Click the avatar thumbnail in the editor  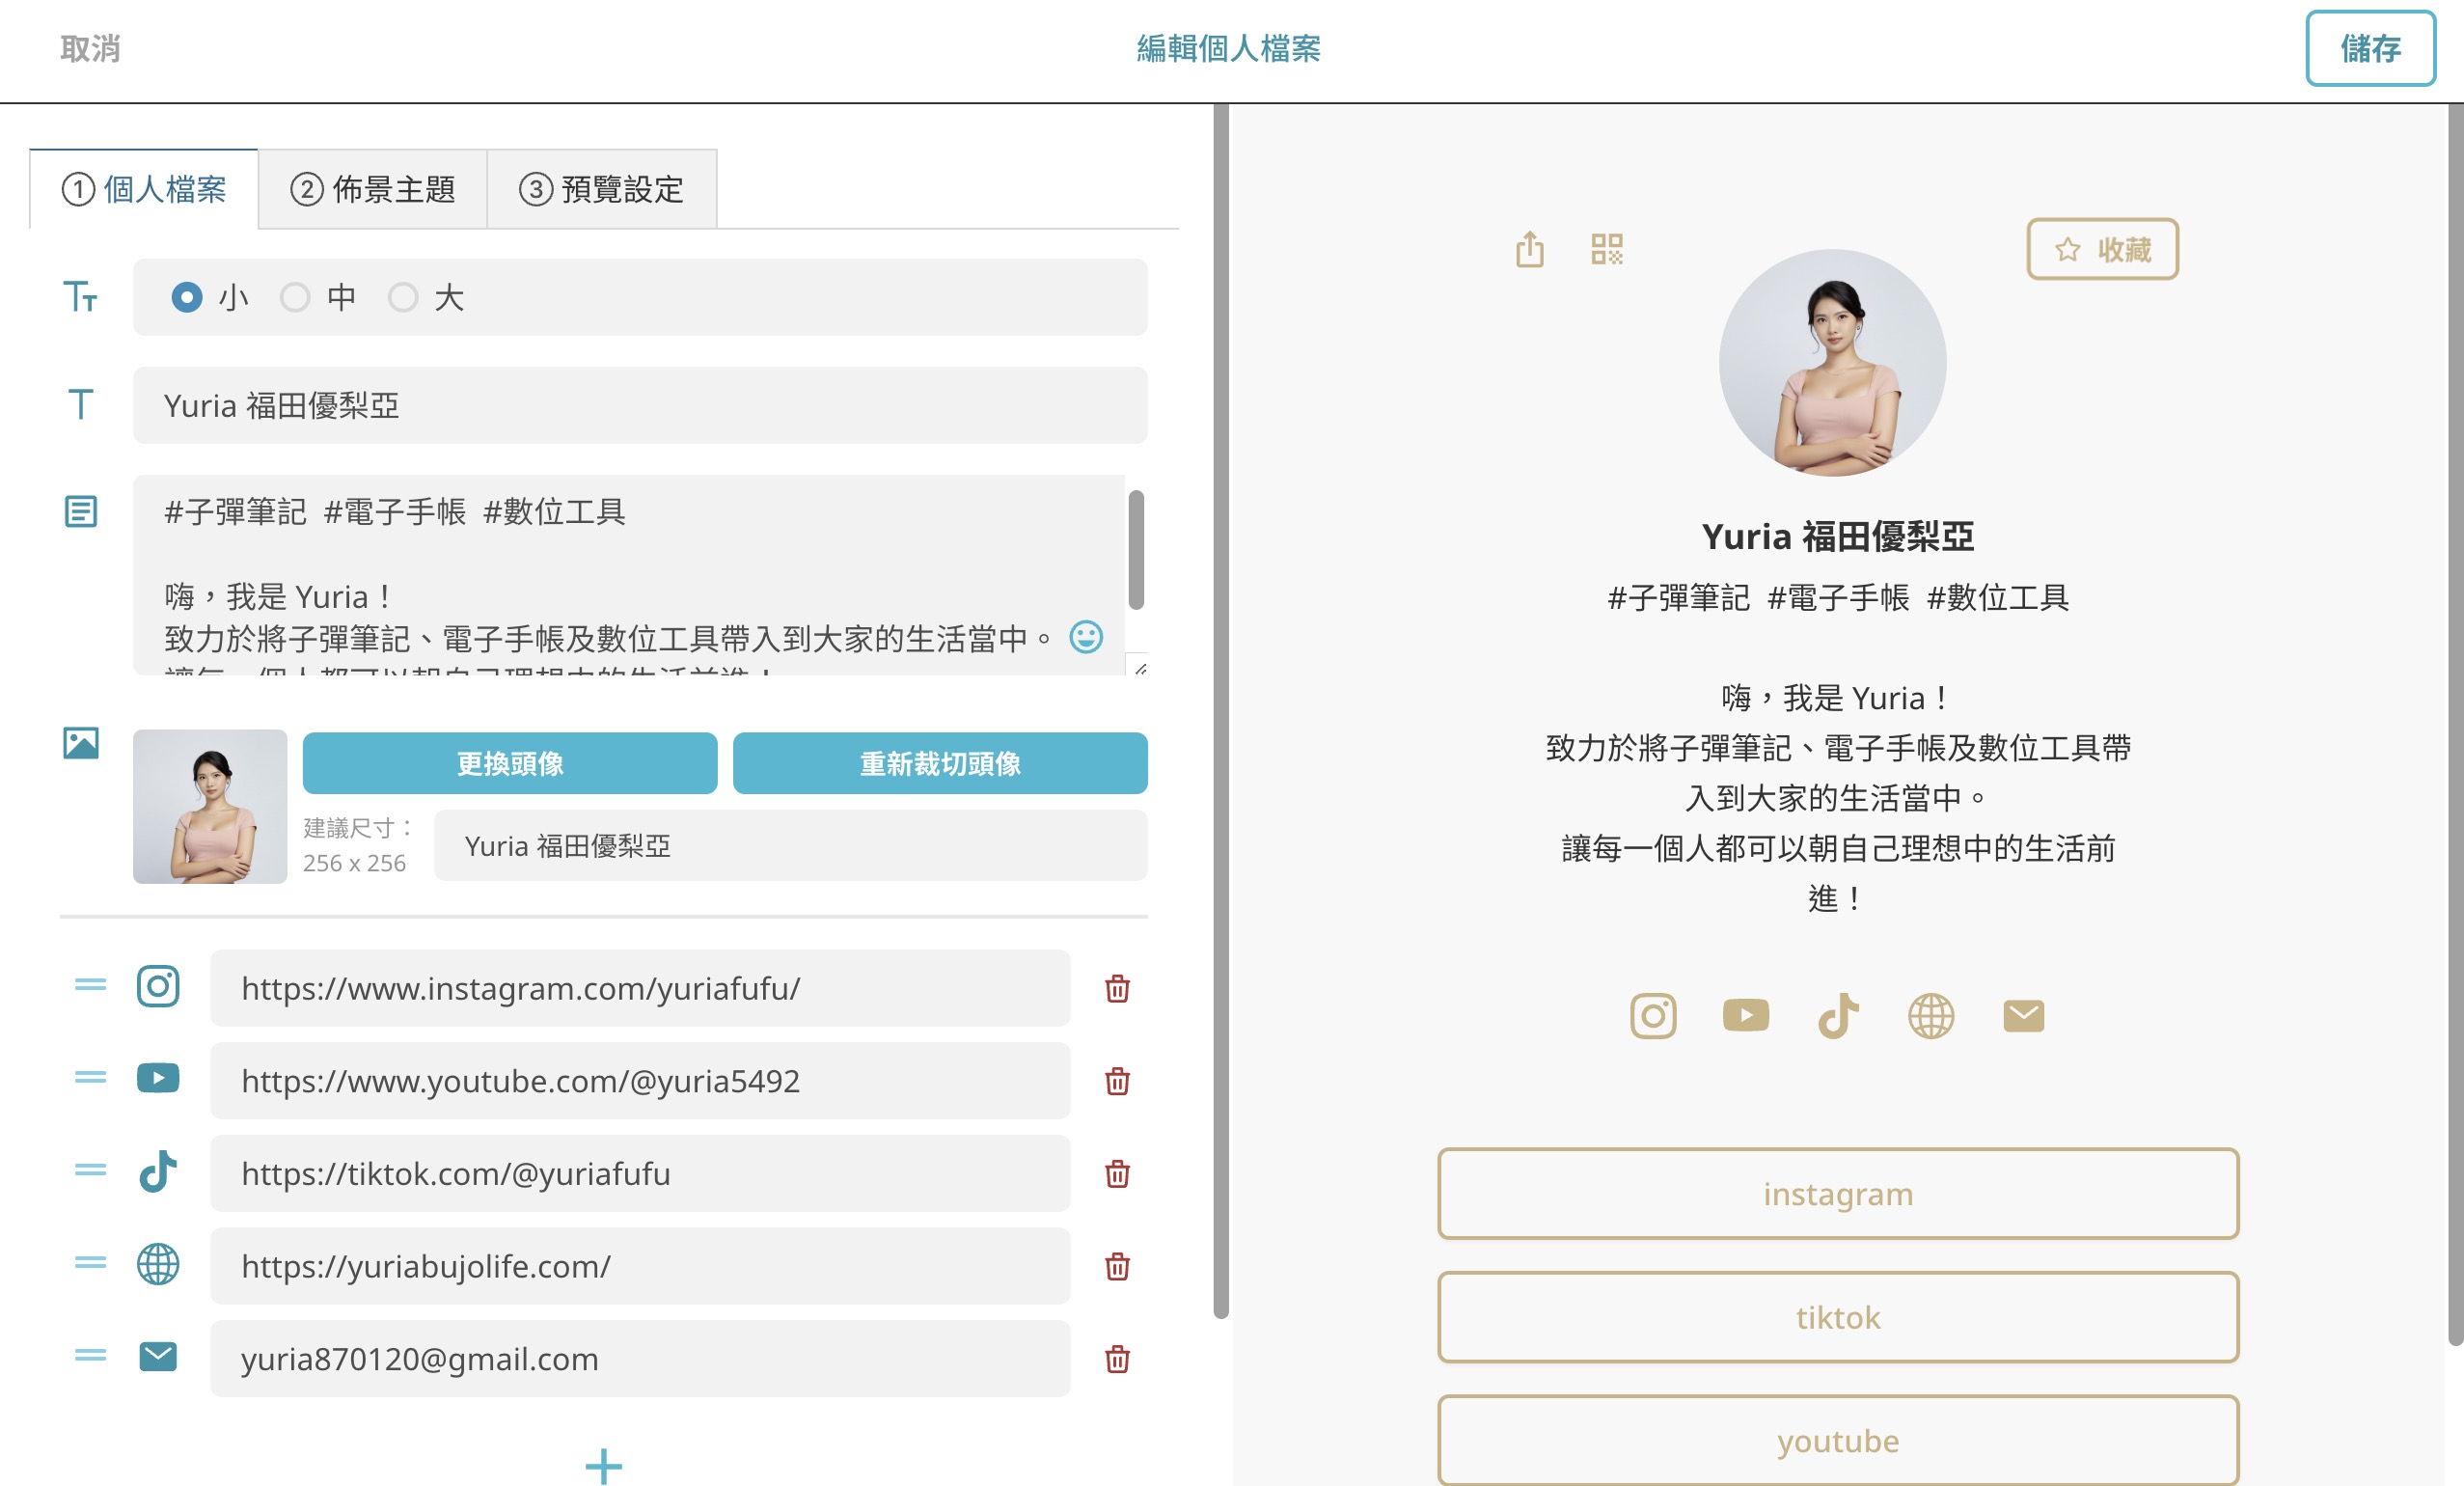[210, 806]
